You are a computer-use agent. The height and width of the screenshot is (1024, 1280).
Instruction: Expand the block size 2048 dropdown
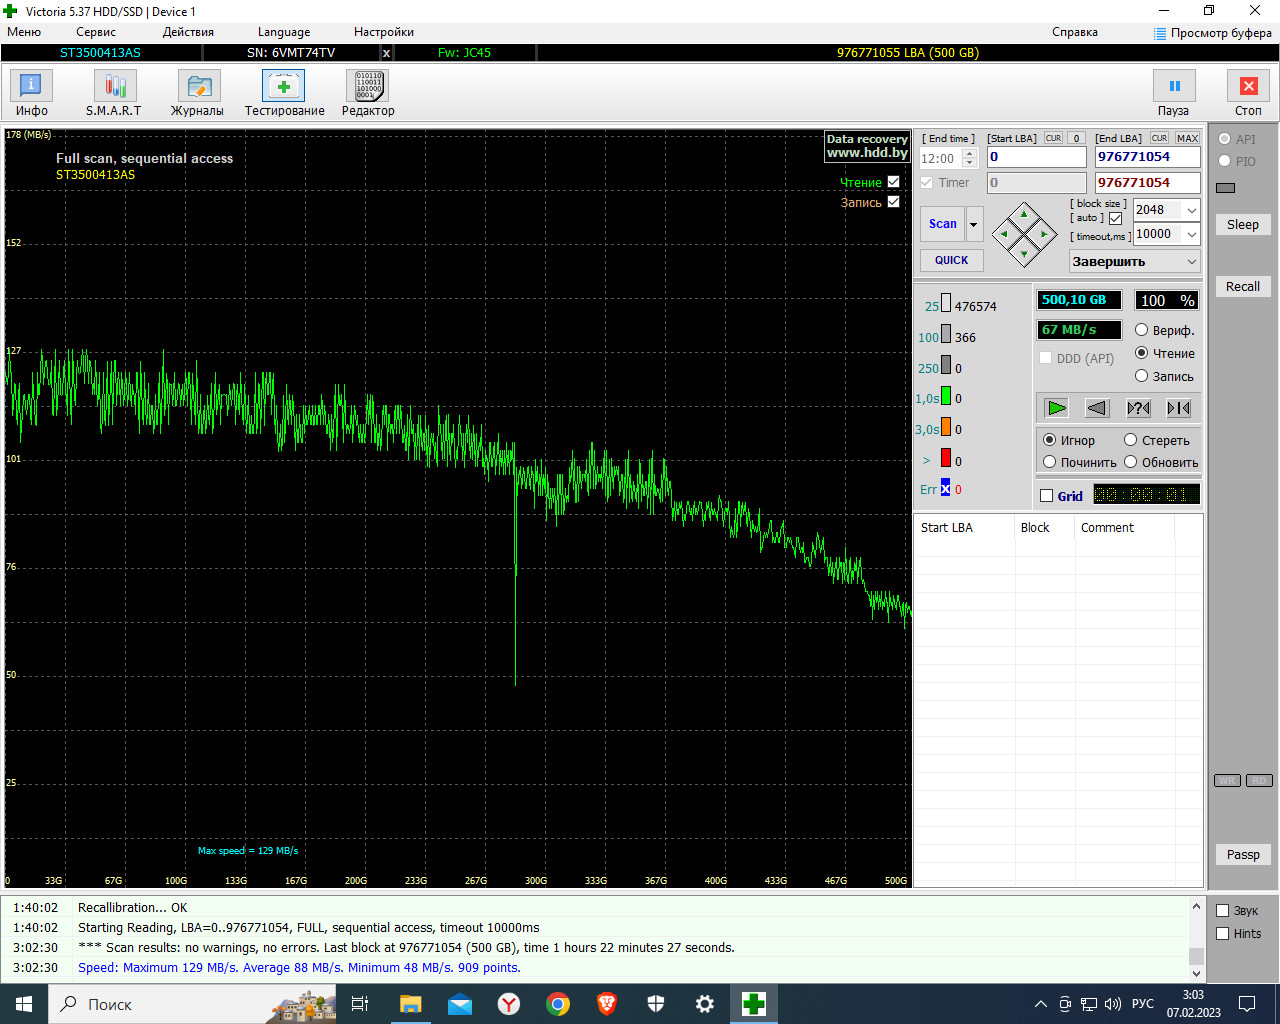1191,210
